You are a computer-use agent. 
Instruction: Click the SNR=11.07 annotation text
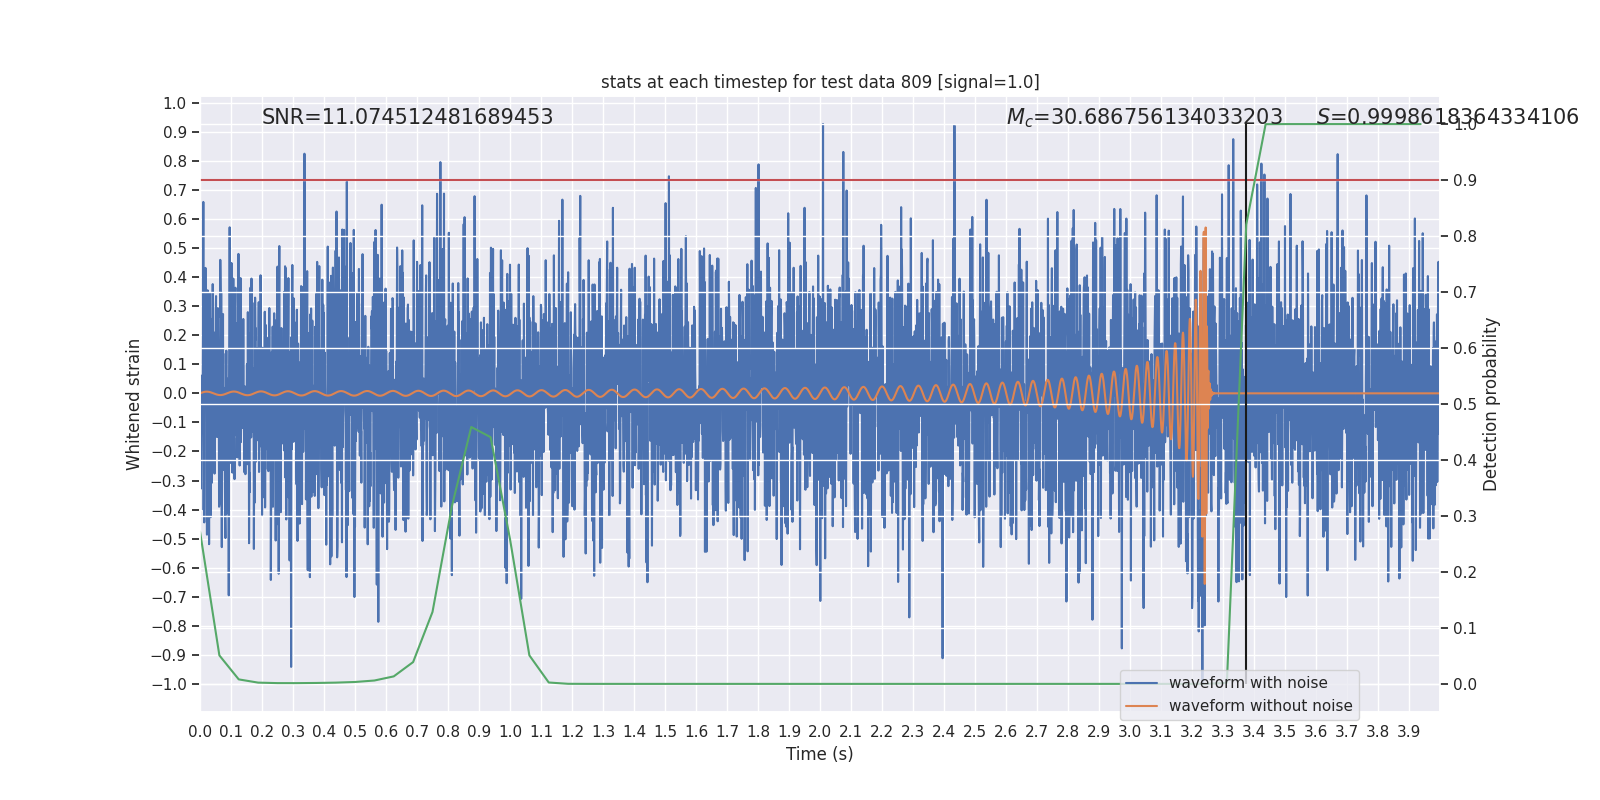(407, 117)
